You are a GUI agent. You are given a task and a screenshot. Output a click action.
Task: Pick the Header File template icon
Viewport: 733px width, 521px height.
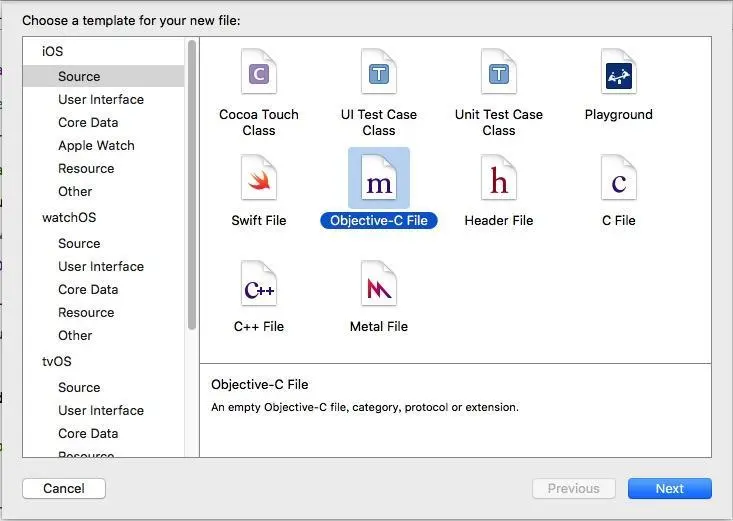[x=499, y=180]
